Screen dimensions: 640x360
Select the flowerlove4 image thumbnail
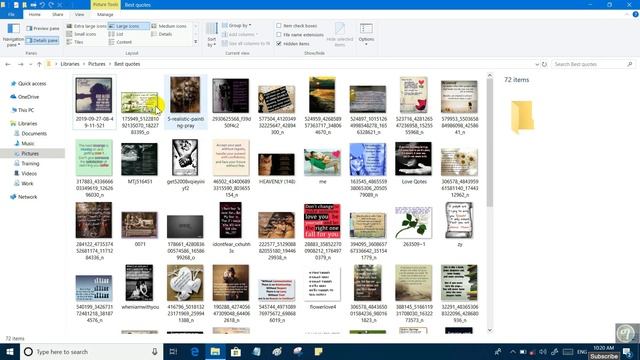pyautogui.click(x=322, y=288)
